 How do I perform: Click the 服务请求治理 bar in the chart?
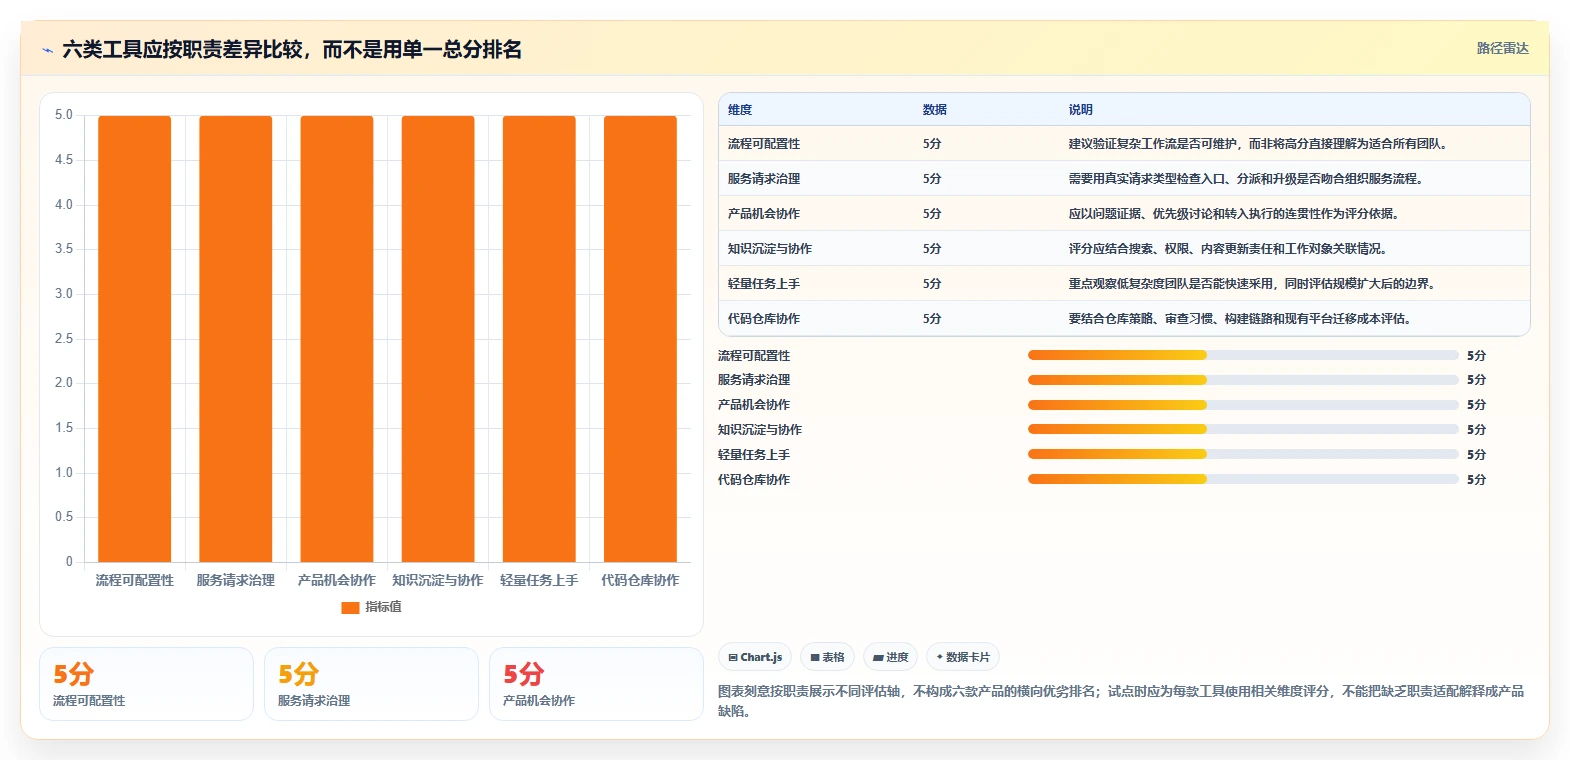click(x=236, y=339)
